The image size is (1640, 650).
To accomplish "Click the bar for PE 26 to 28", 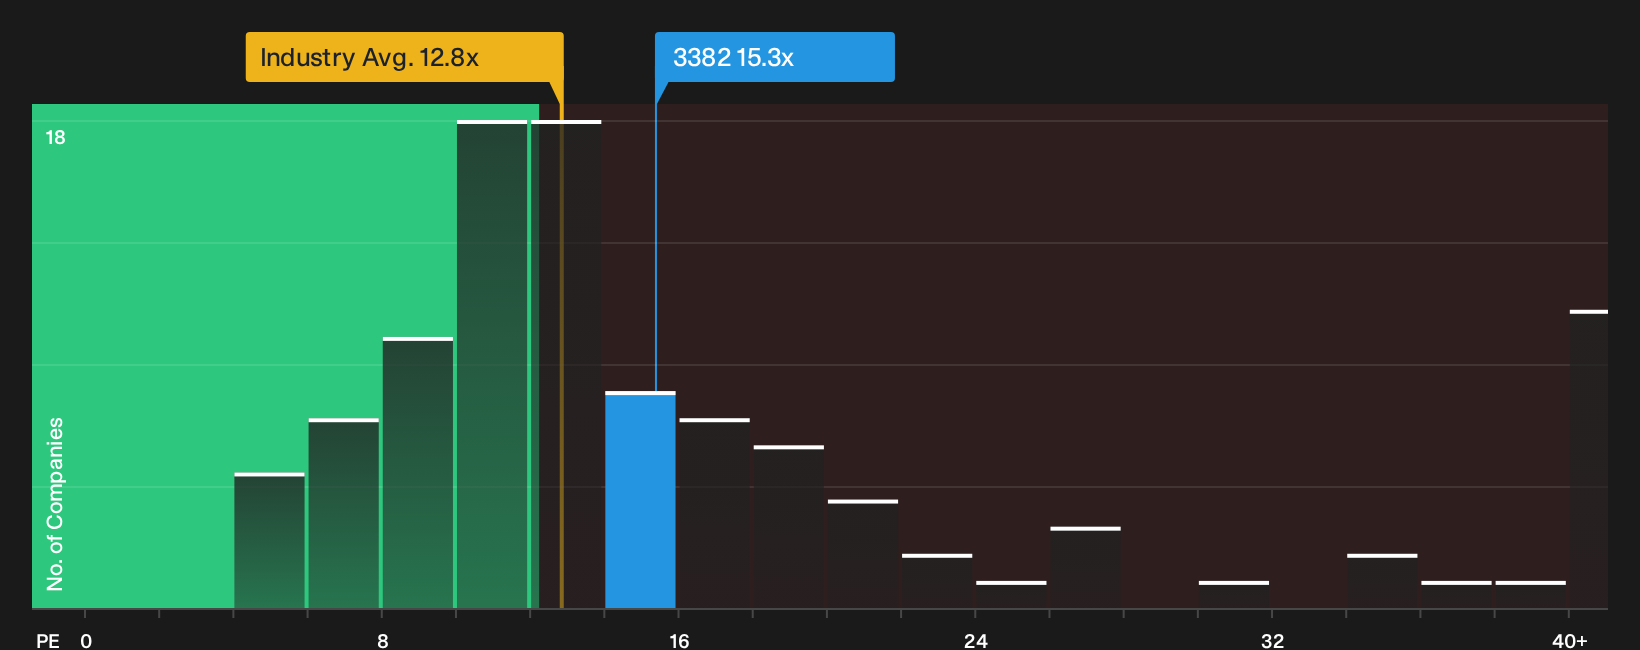I will [x=1086, y=568].
